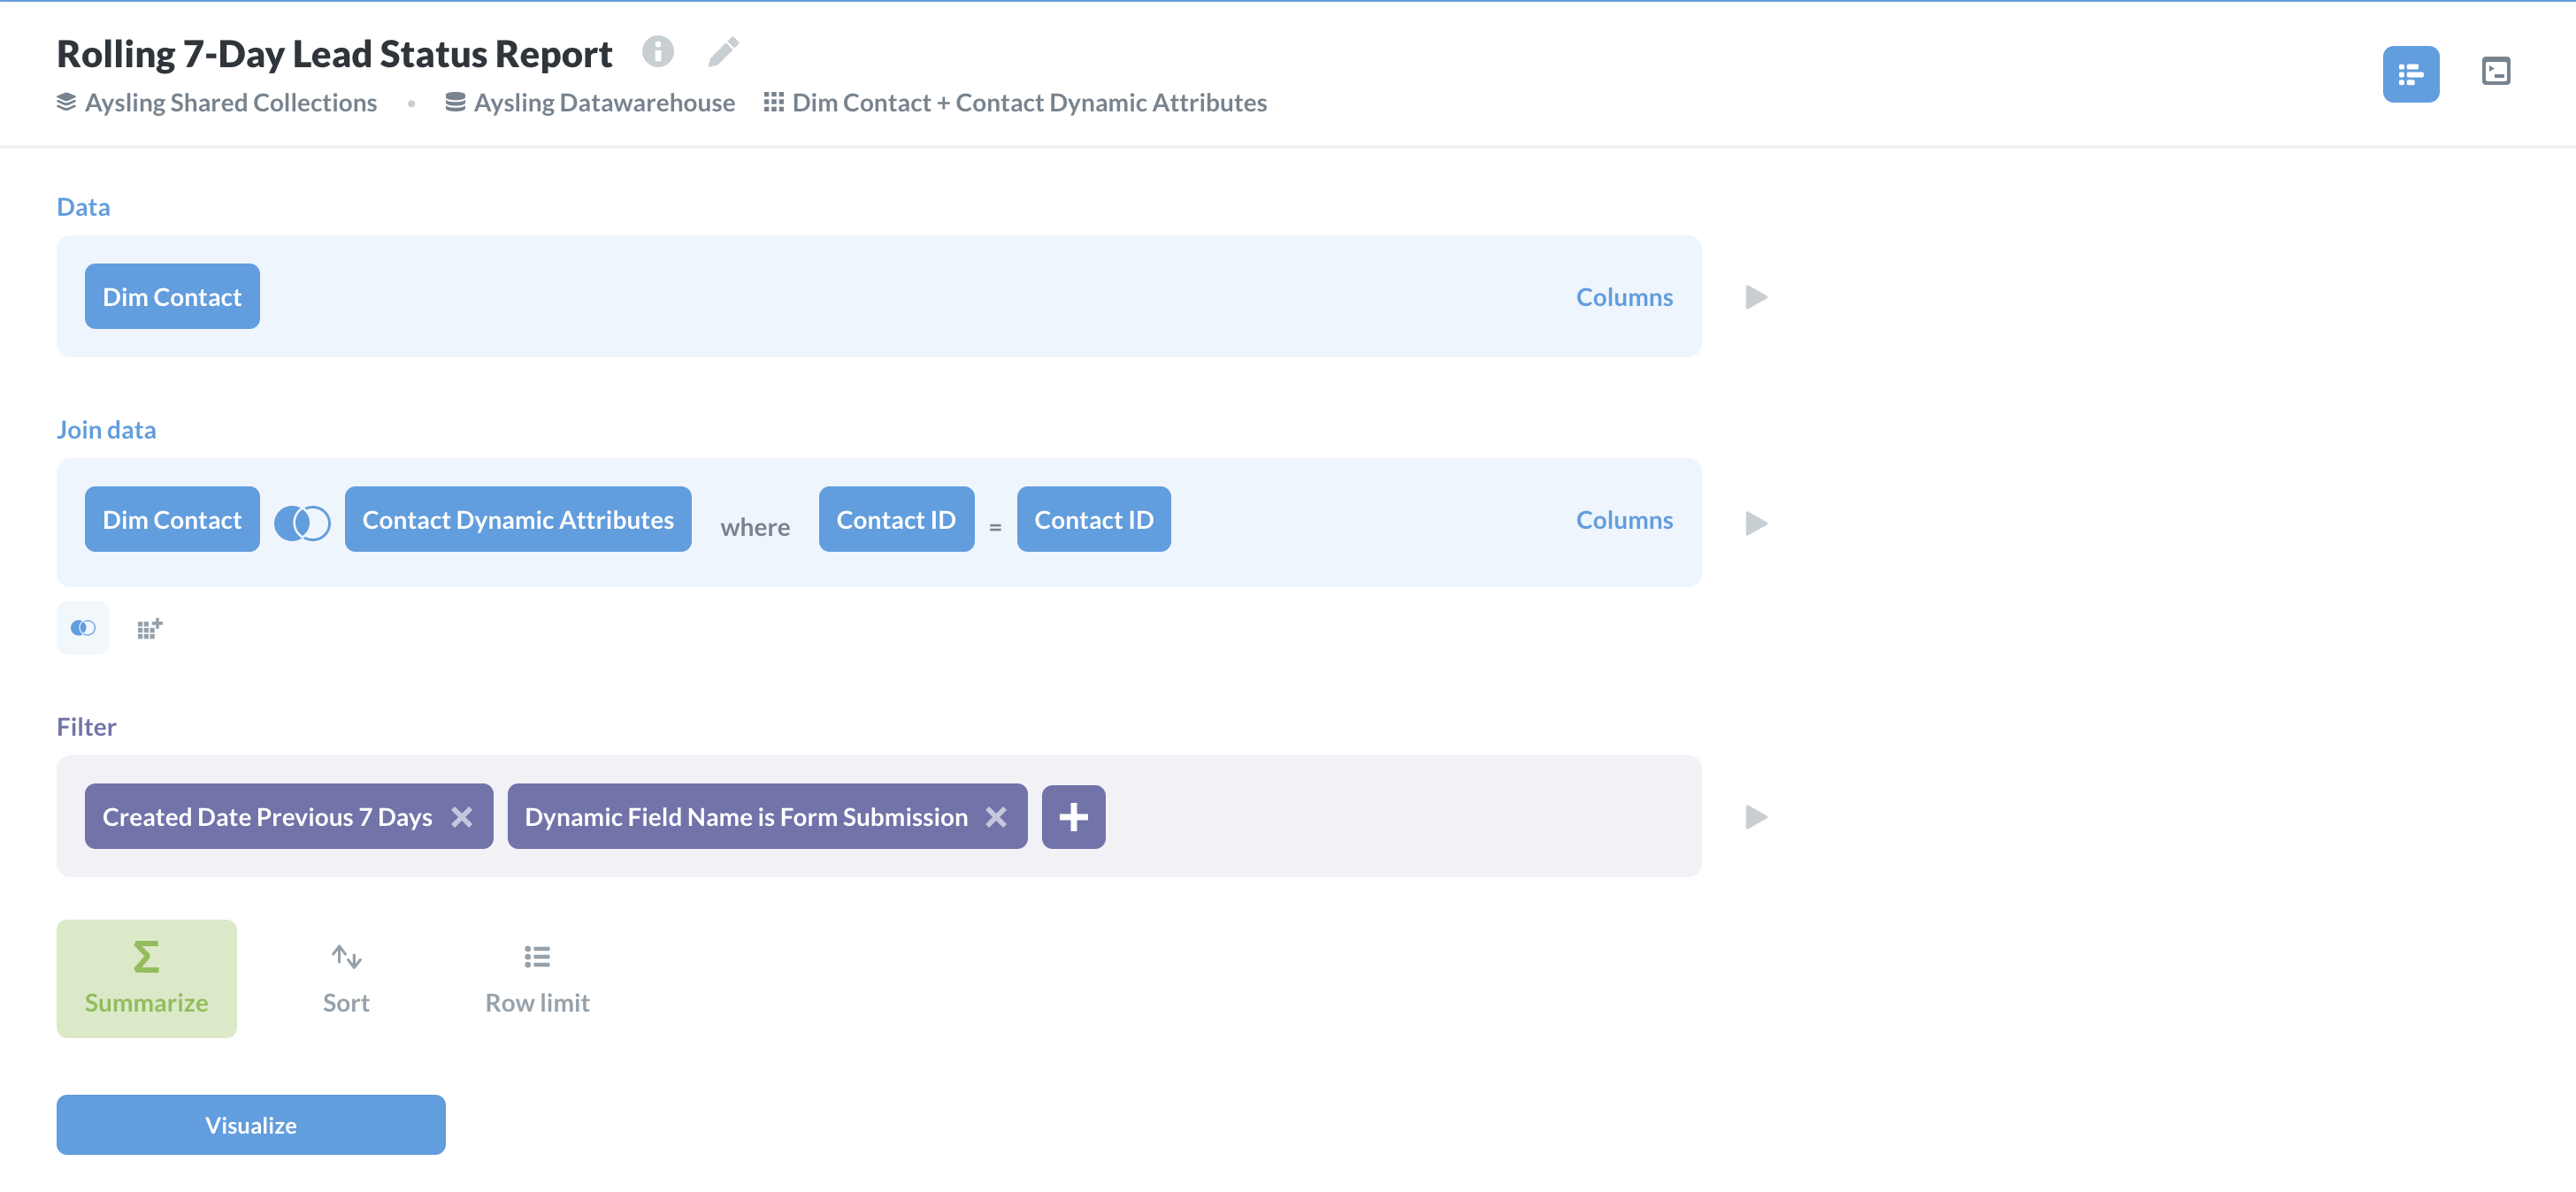This screenshot has height=1192, width=2576.
Task: Add a custom column with the grid-plus icon
Action: (x=148, y=628)
